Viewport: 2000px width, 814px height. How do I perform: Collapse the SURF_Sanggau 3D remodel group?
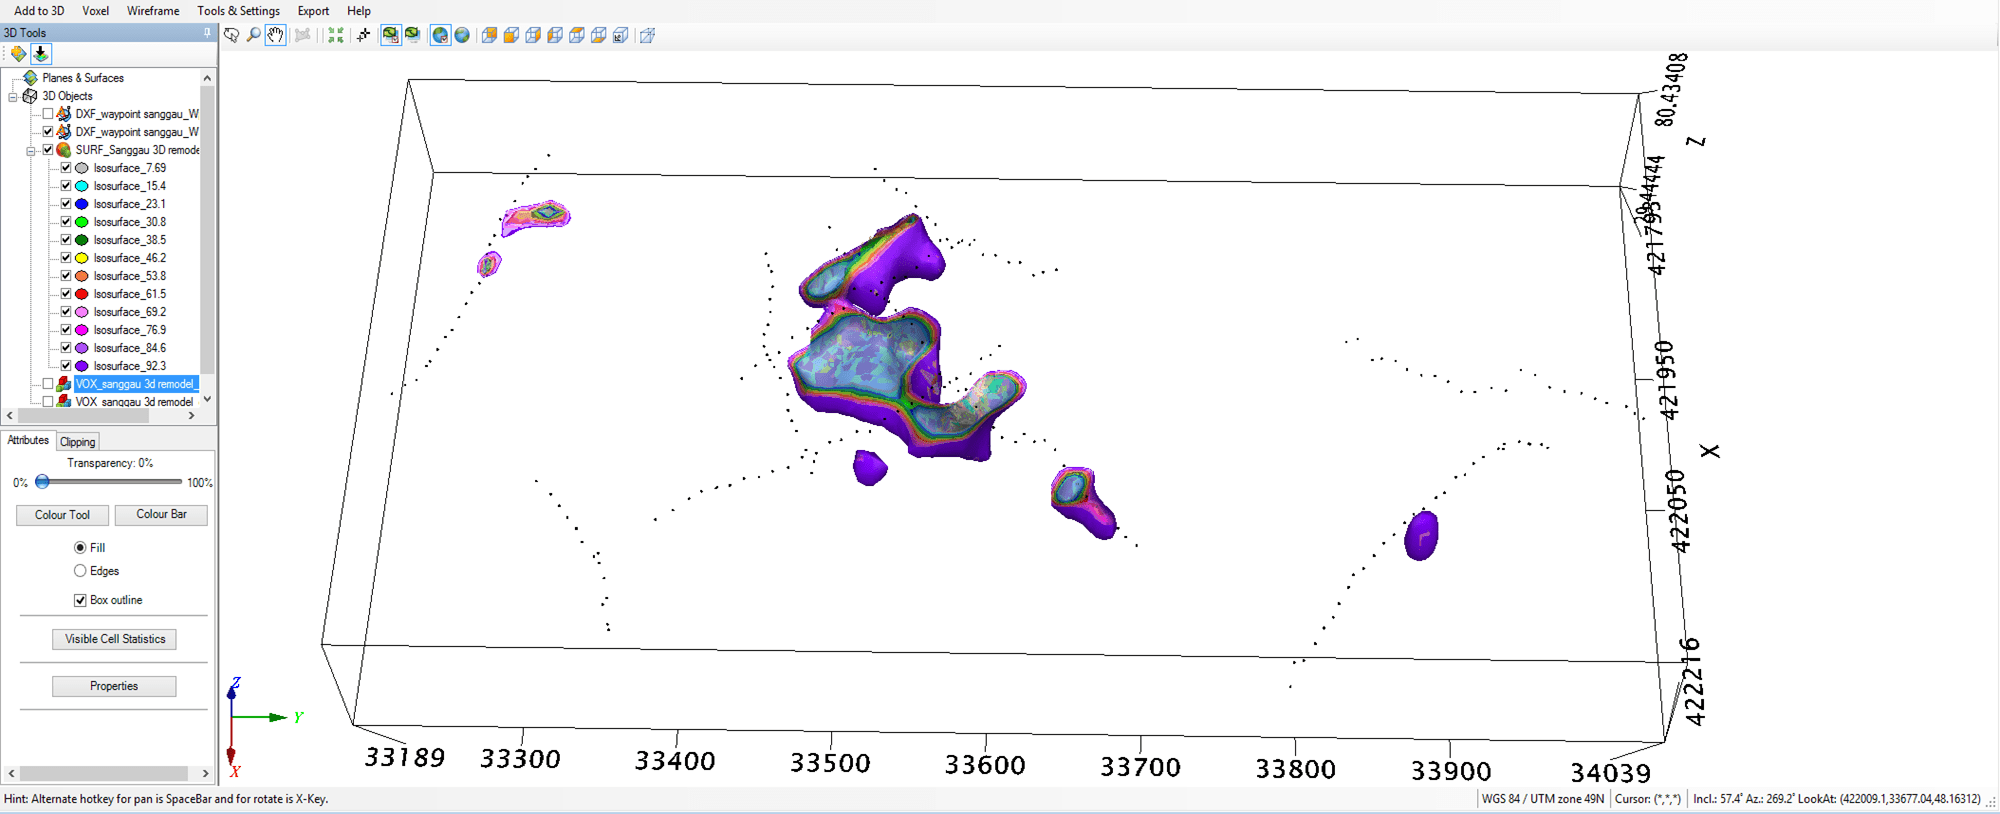click(x=31, y=151)
